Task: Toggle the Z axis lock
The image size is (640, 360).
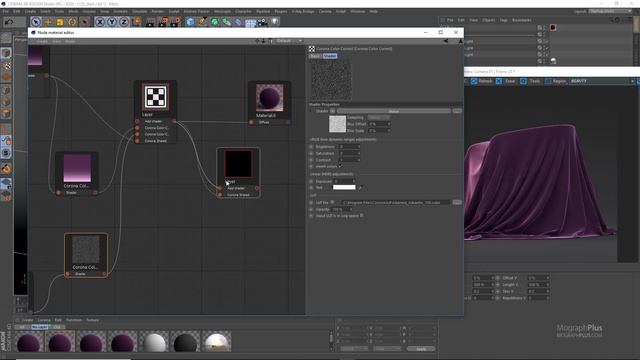Action: pos(124,22)
